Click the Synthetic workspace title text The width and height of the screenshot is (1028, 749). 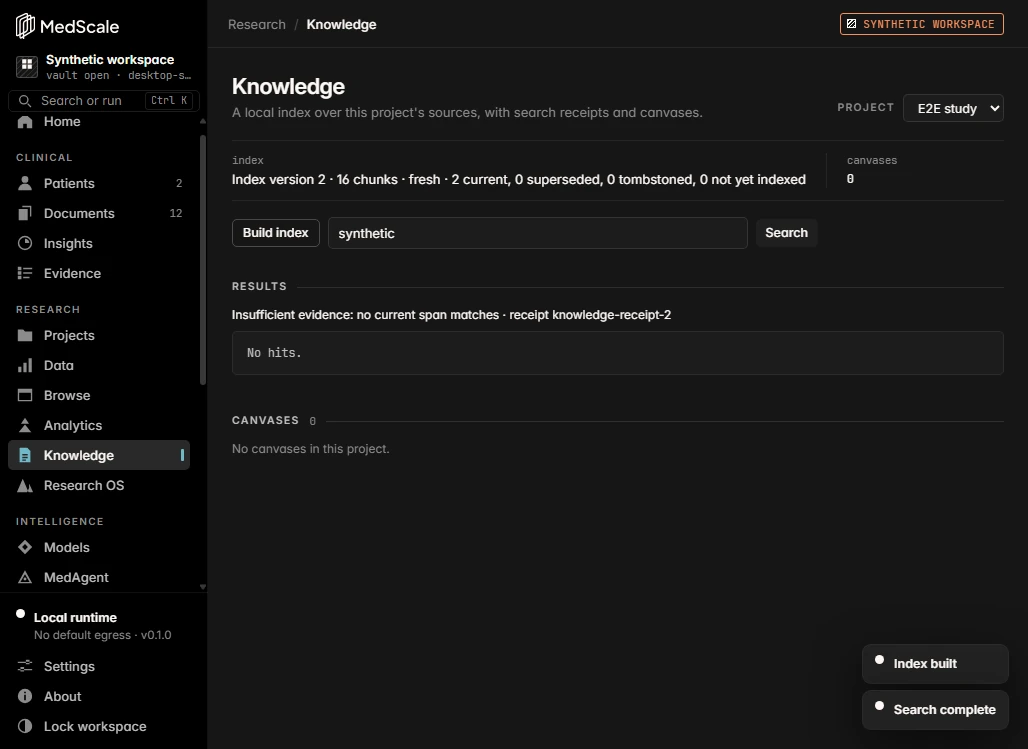(110, 60)
